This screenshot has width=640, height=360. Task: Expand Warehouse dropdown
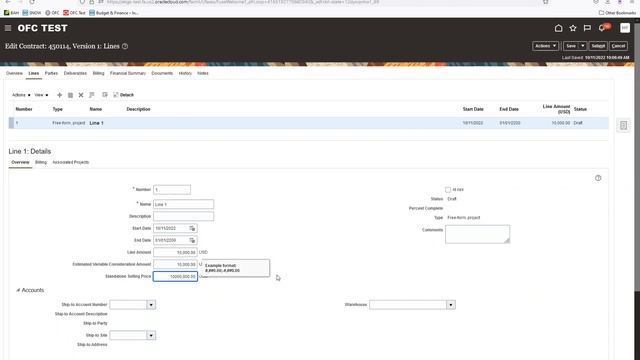click(x=451, y=305)
